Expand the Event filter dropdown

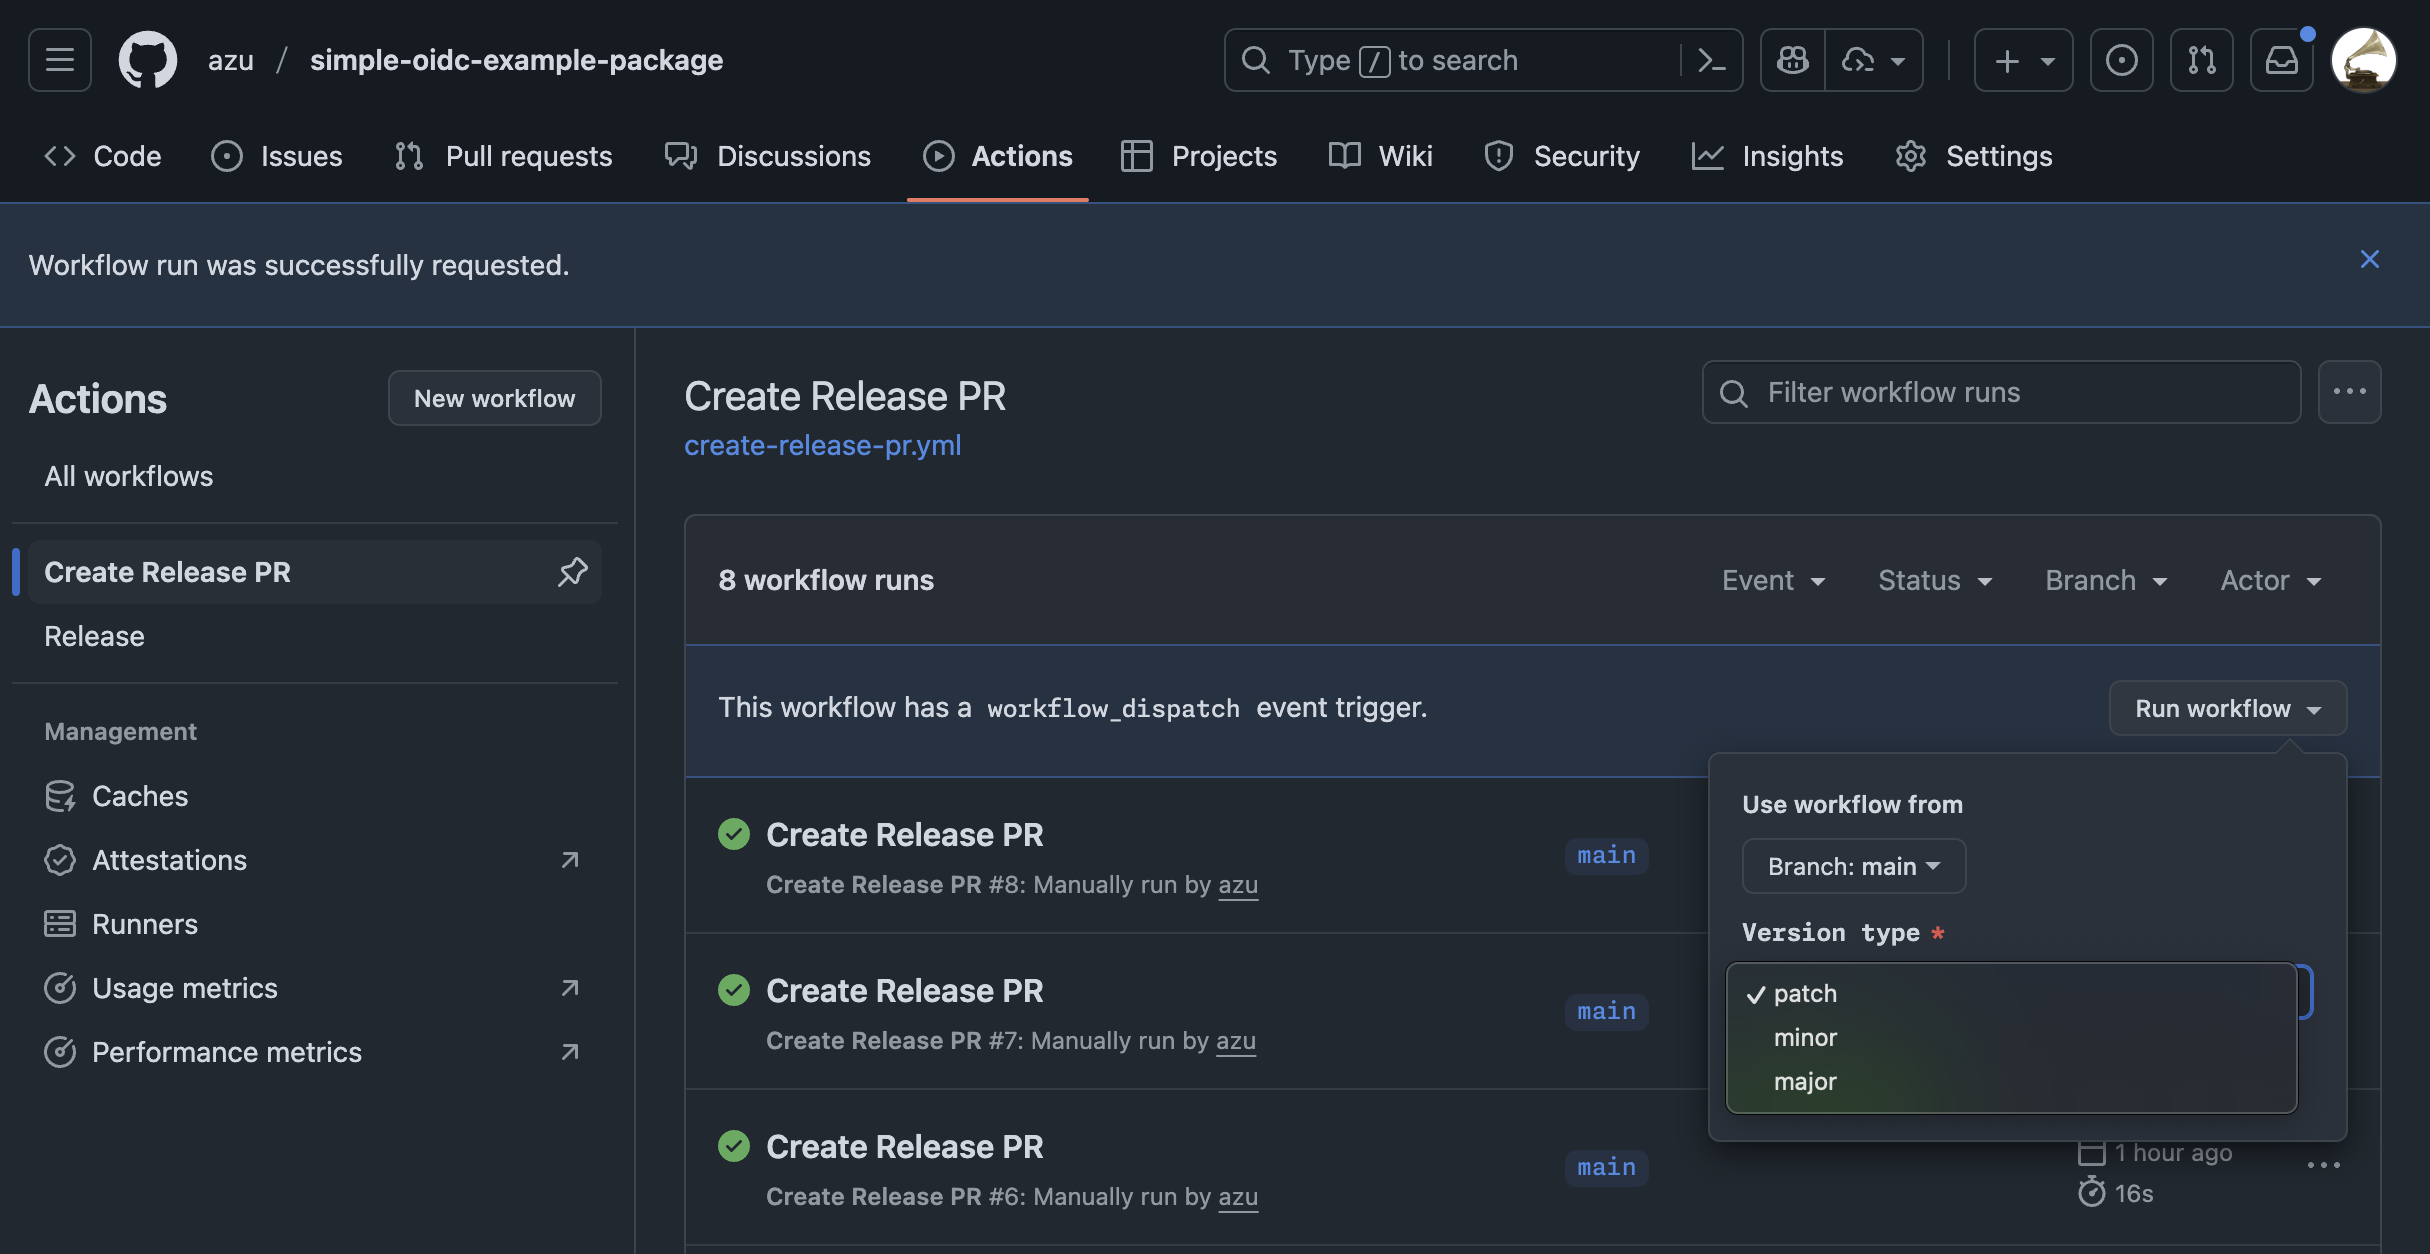(1774, 580)
